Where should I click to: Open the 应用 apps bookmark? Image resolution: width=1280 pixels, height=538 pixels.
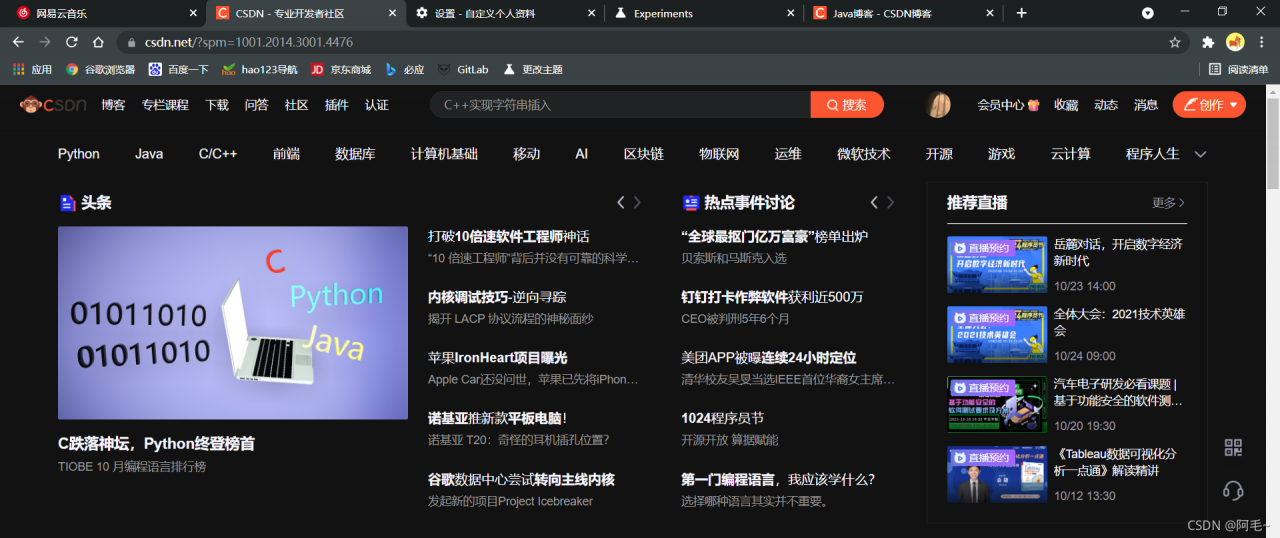tap(32, 70)
